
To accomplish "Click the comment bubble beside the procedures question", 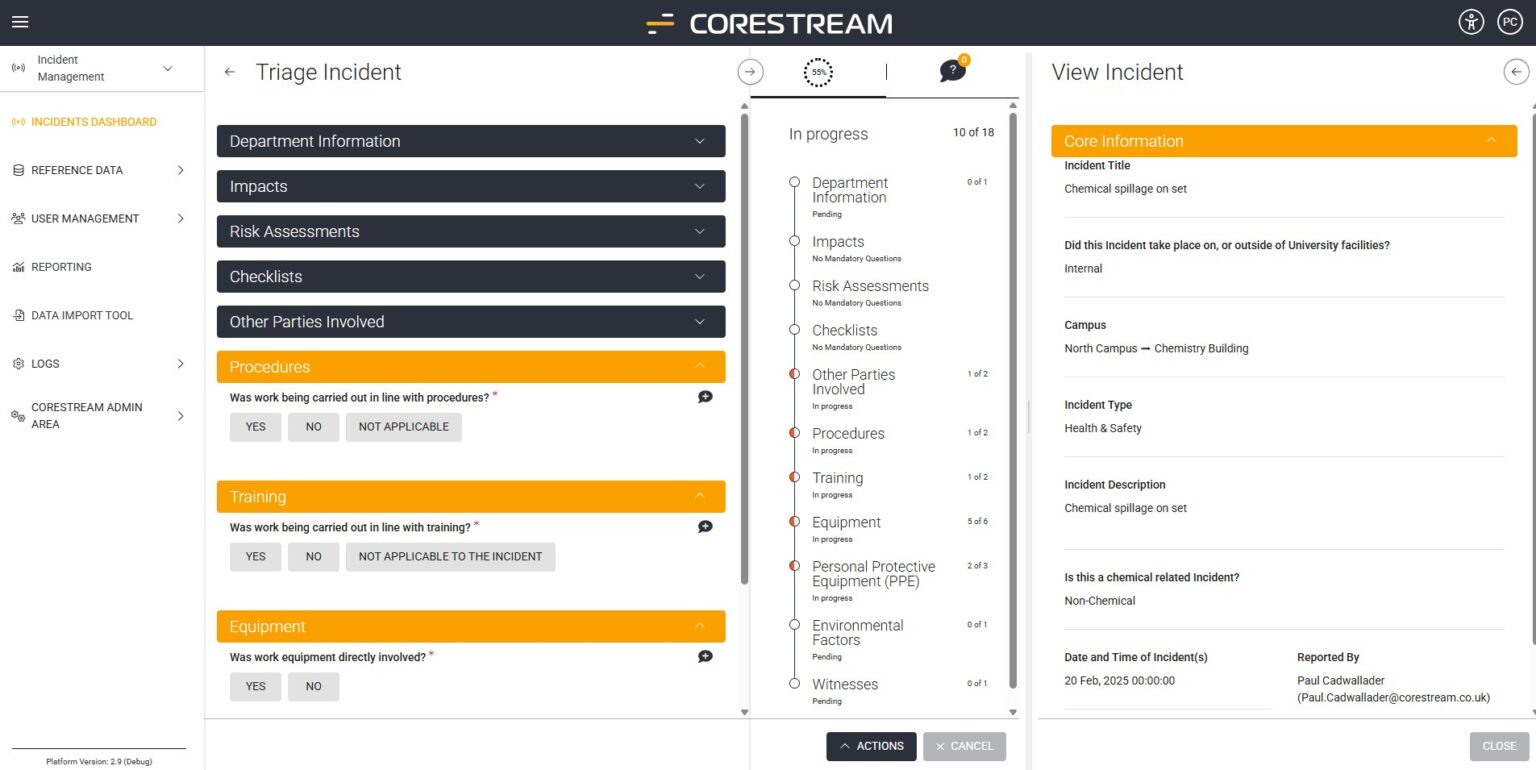I will [x=705, y=396].
